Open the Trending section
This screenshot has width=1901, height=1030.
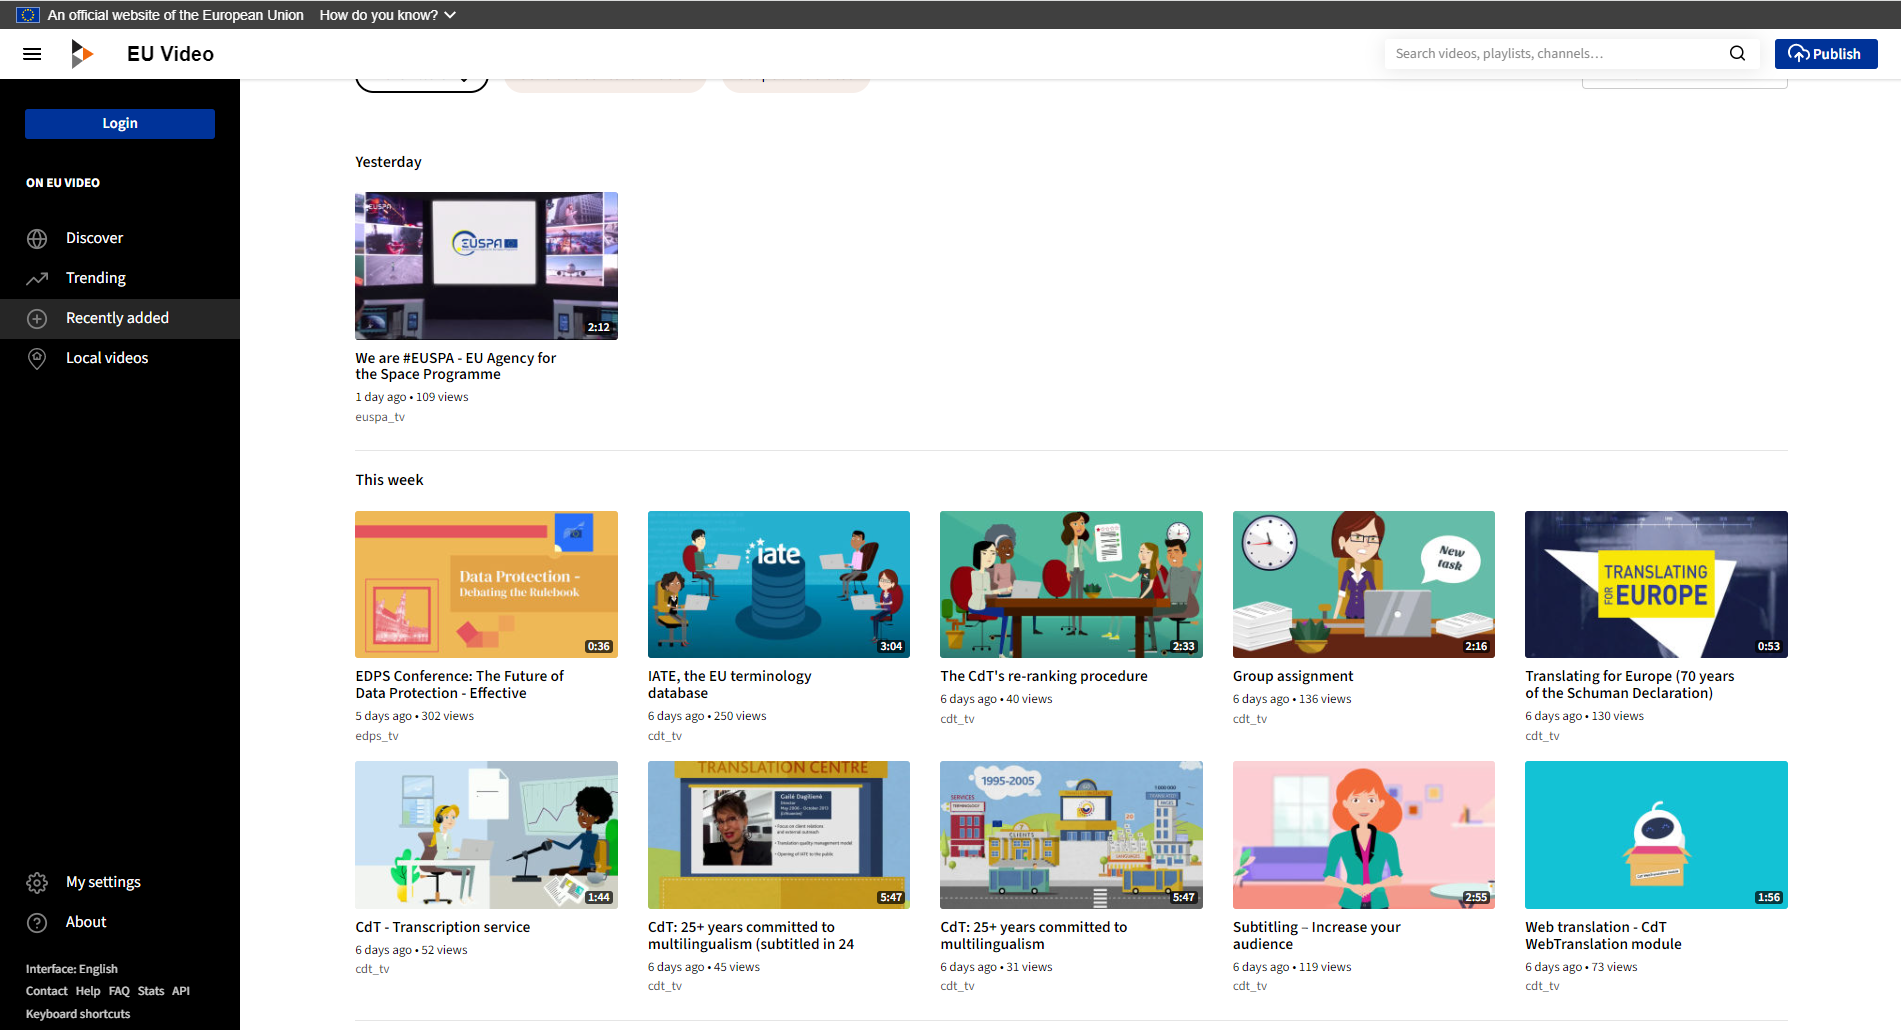(95, 278)
